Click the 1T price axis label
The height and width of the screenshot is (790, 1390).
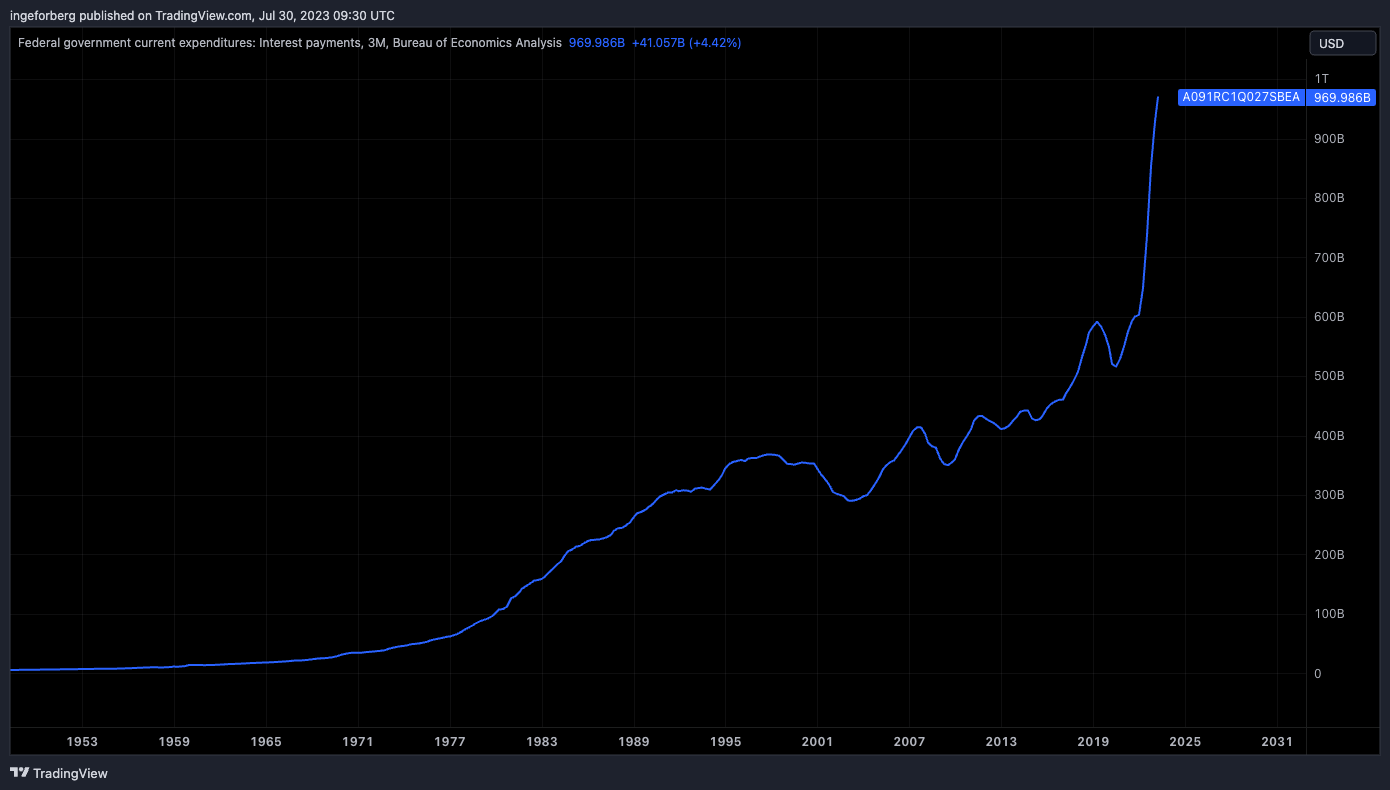click(1322, 79)
